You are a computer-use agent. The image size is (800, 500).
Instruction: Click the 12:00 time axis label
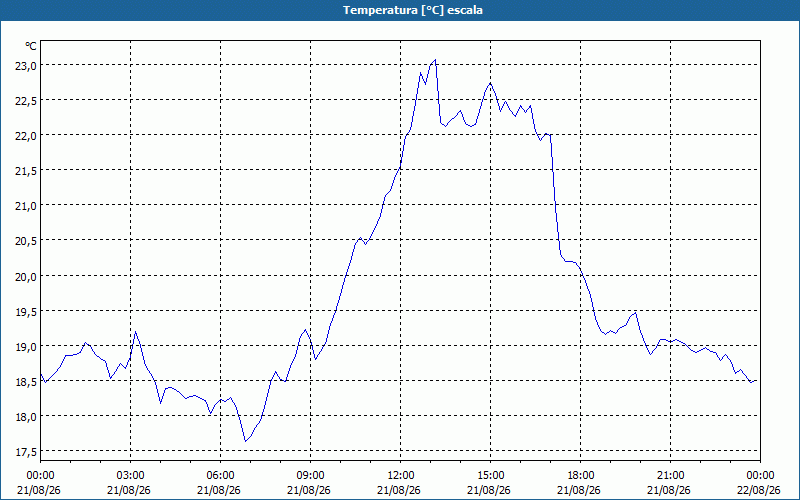401,475
